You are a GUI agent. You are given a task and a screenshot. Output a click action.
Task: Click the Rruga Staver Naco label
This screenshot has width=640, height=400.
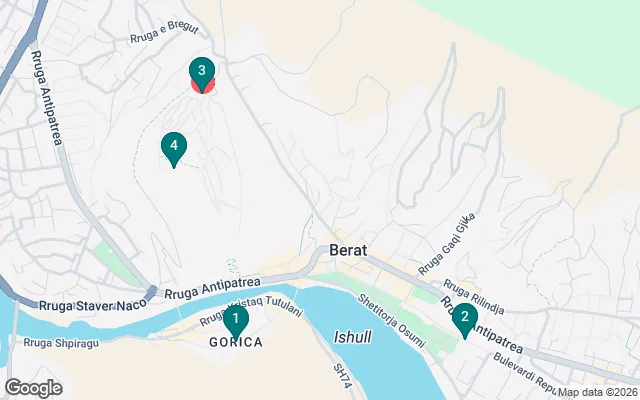(x=93, y=305)
